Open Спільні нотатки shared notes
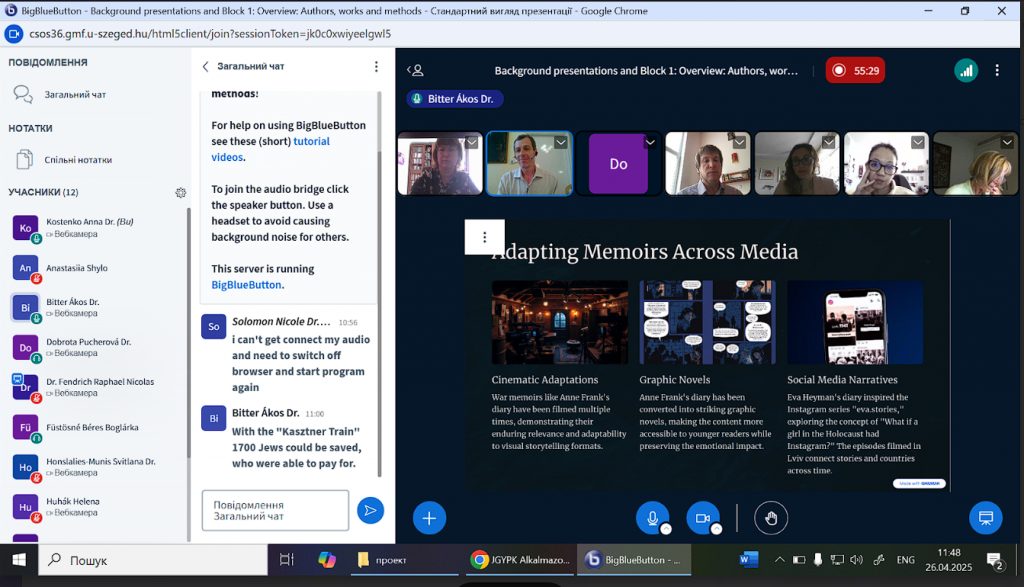 click(x=78, y=159)
